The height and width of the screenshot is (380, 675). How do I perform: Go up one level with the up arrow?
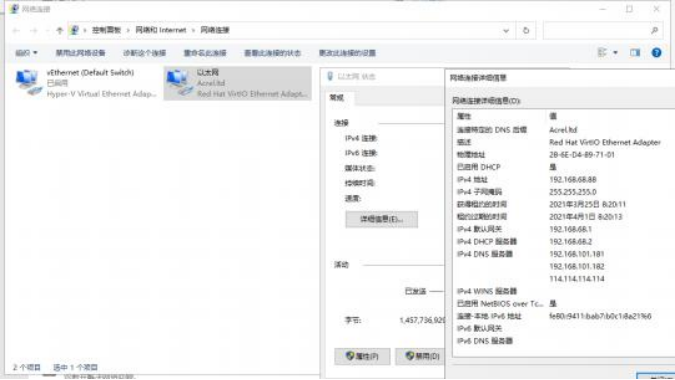[59, 31]
